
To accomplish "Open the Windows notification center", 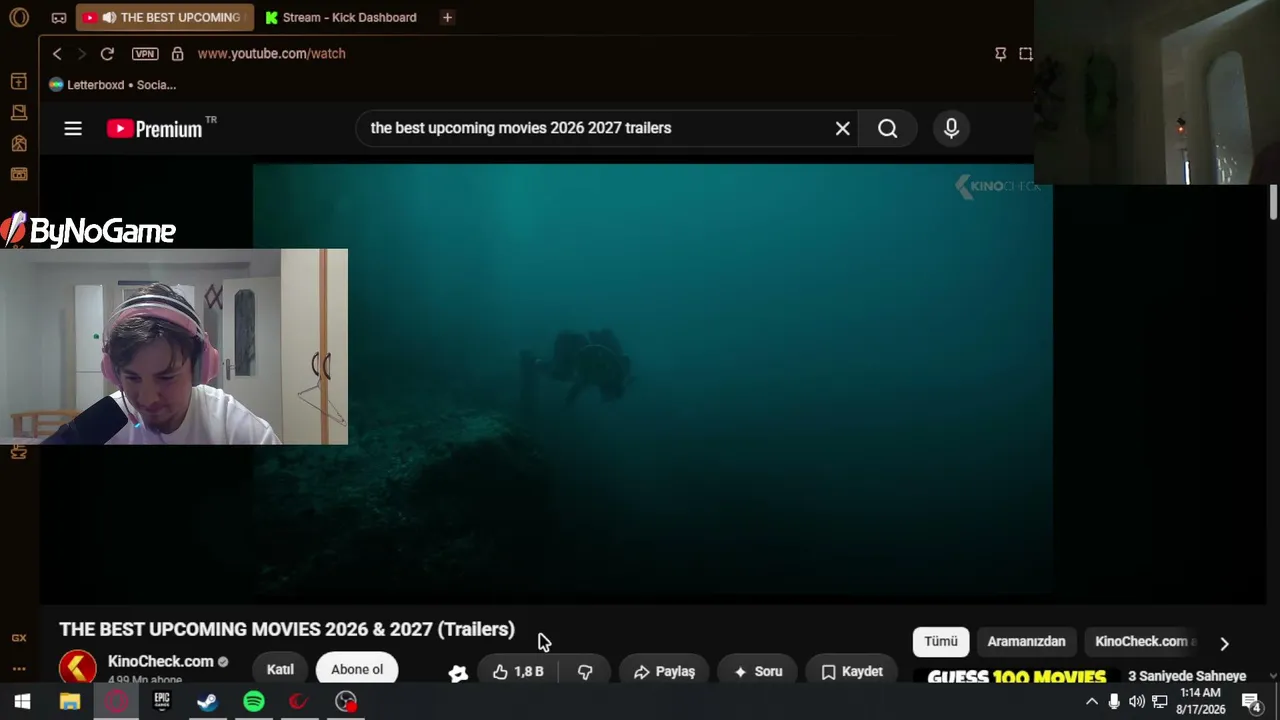I will click(x=1250, y=702).
